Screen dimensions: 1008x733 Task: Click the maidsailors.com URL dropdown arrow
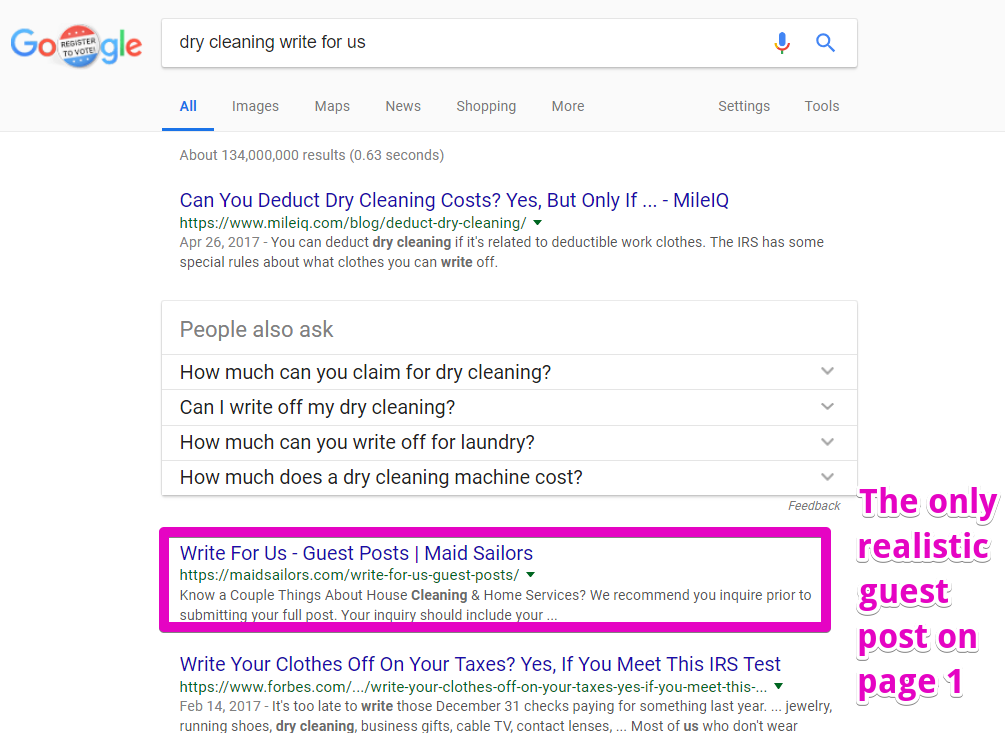coord(531,575)
